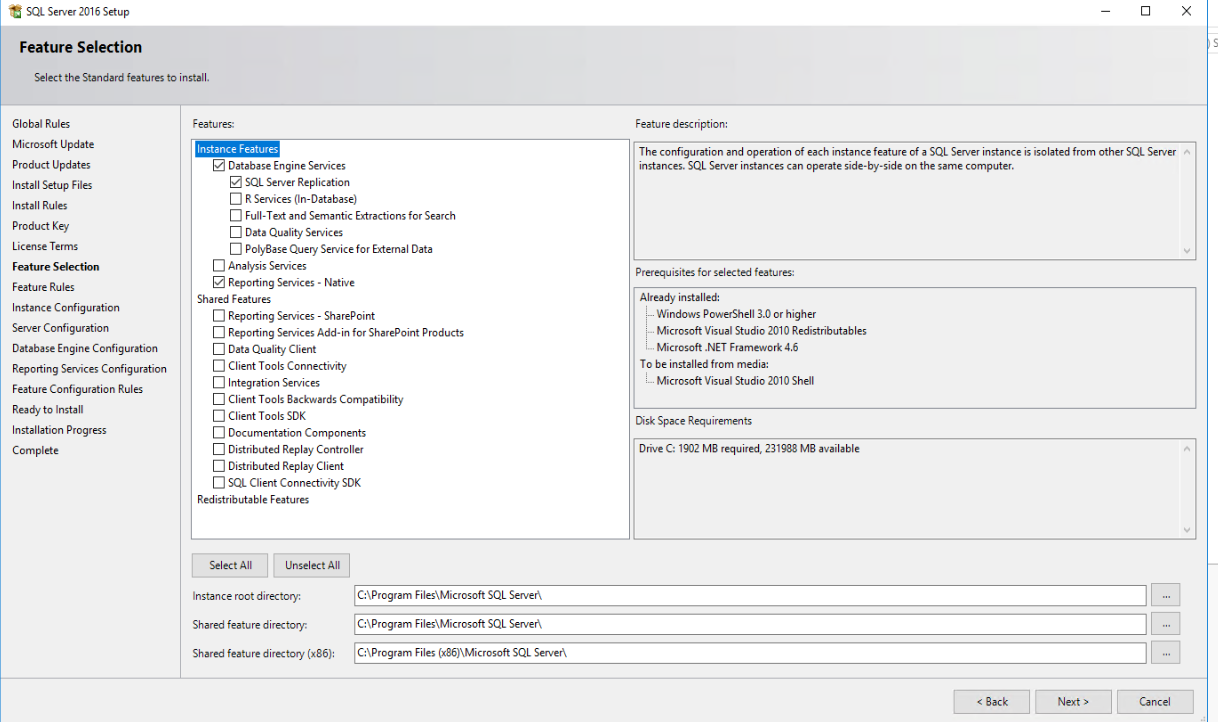Image resolution: width=1218 pixels, height=722 pixels.
Task: Check the Analysis Services feature
Action: click(218, 265)
